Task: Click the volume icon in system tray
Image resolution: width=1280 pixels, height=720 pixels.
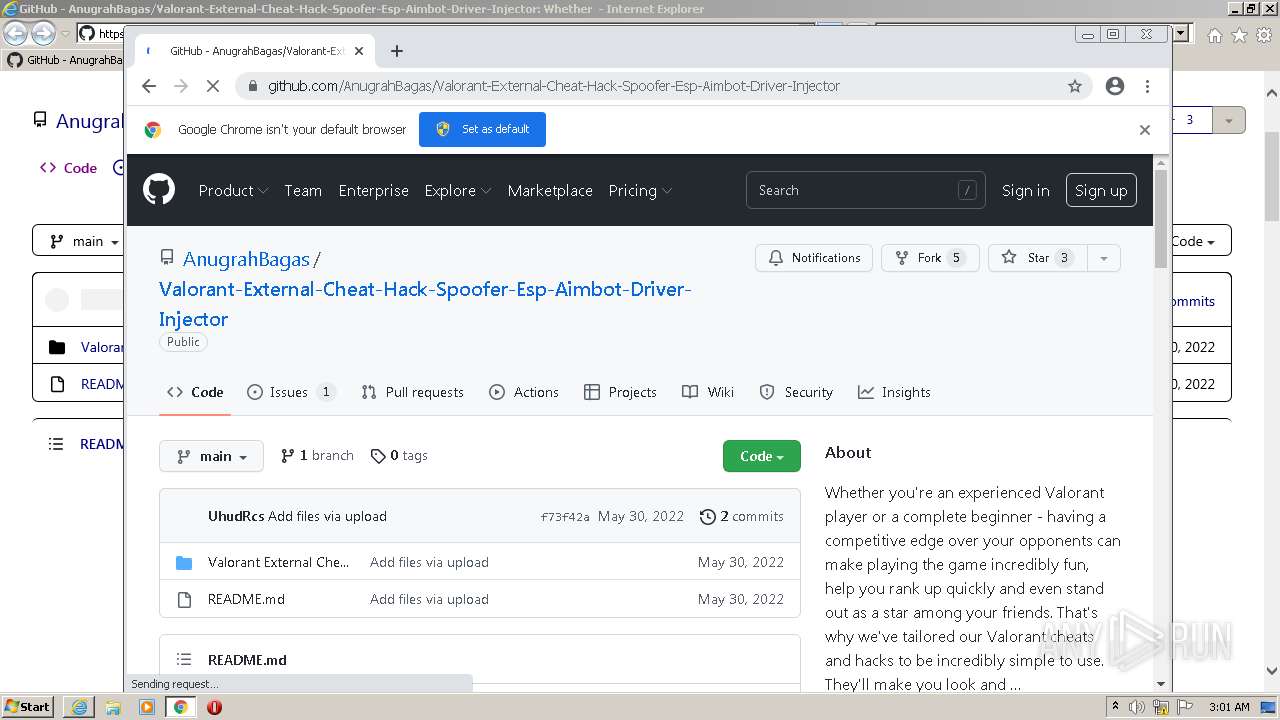Action: click(1137, 707)
